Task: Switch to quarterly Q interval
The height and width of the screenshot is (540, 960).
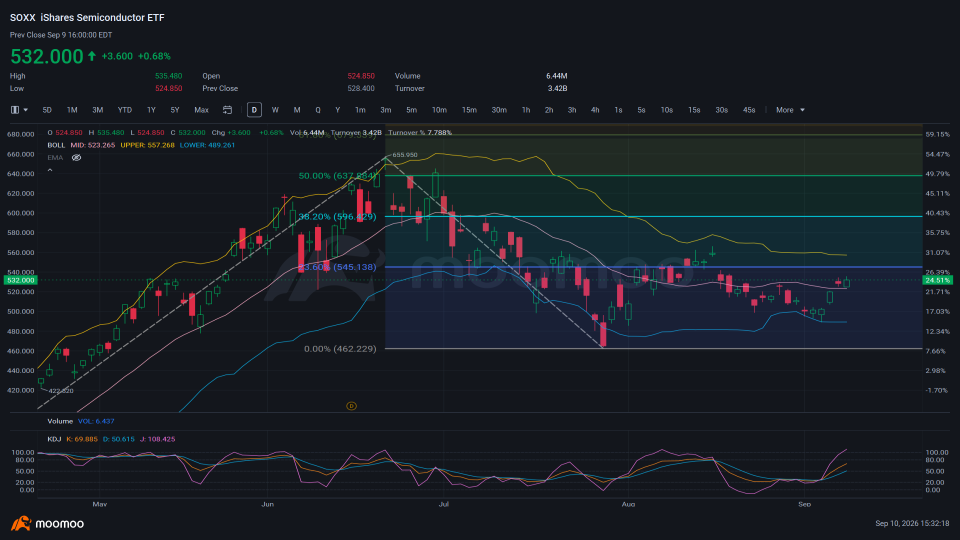Action: 318,110
